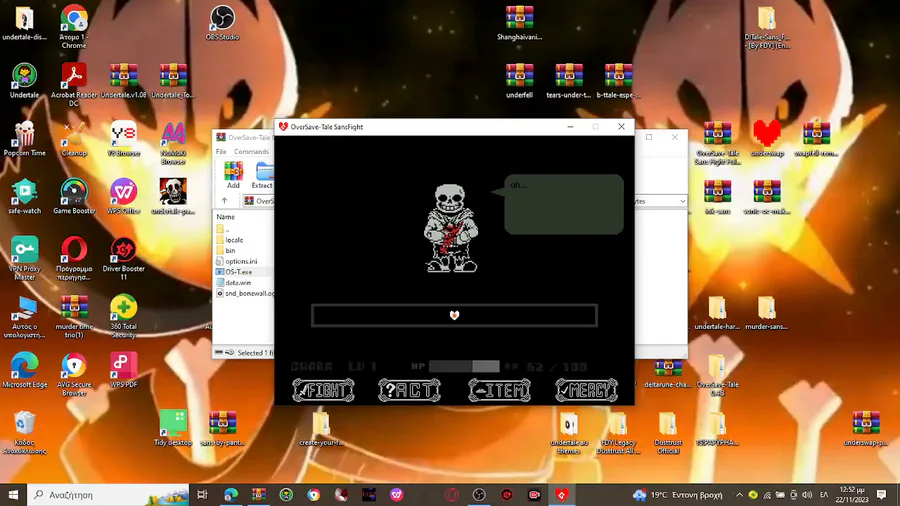Open Acrobat Reader DC desktop shortcut

click(x=73, y=84)
